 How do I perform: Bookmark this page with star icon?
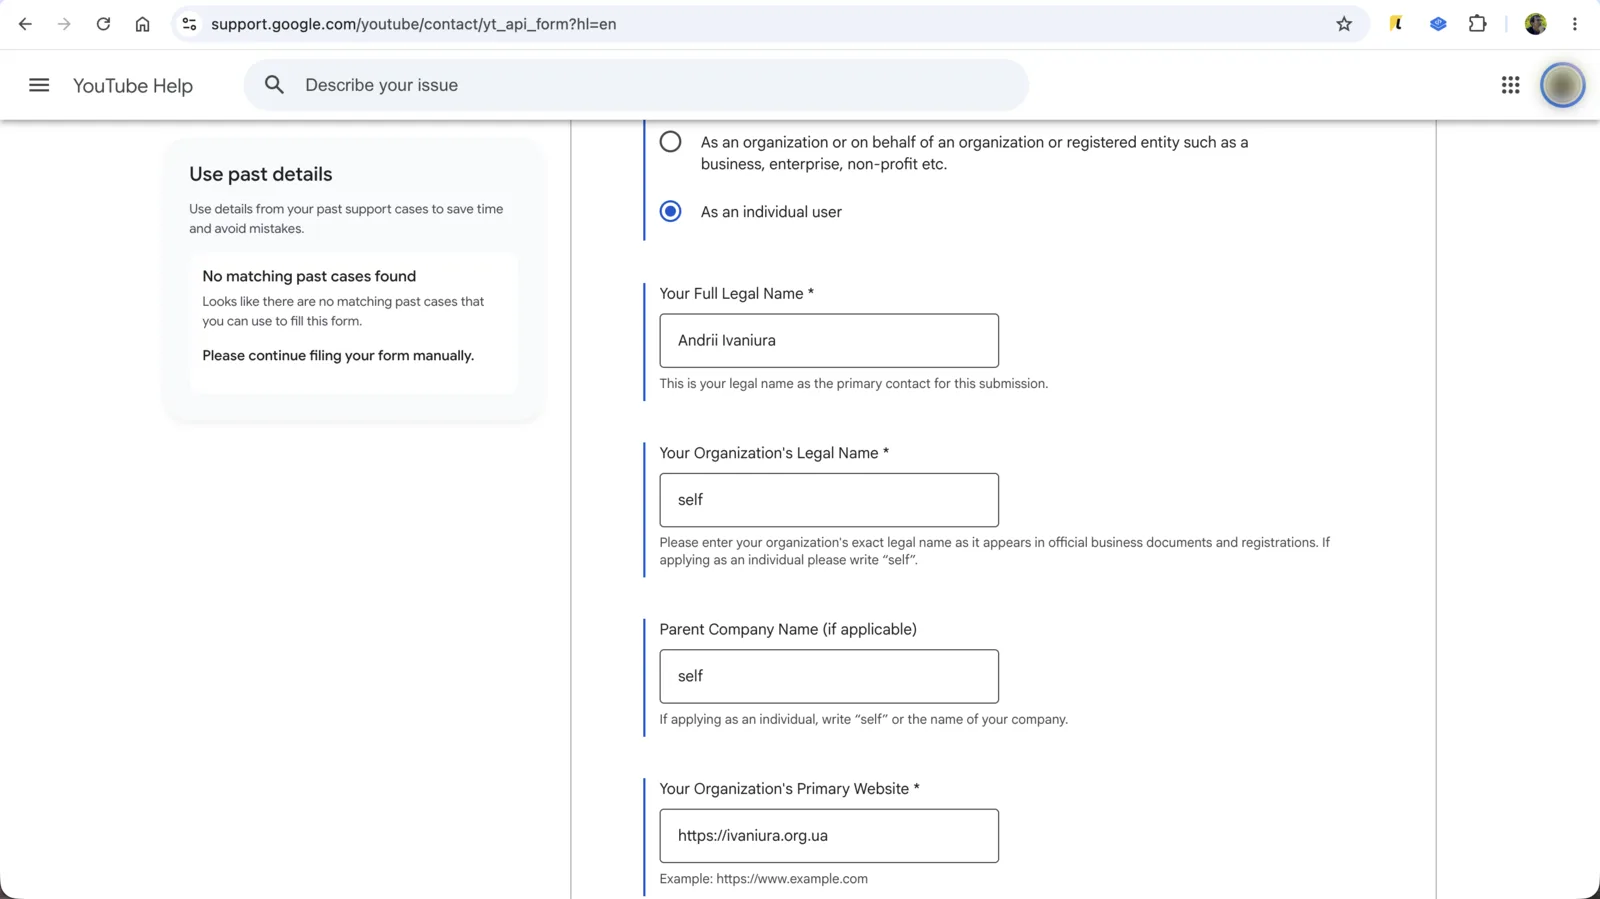click(x=1344, y=24)
